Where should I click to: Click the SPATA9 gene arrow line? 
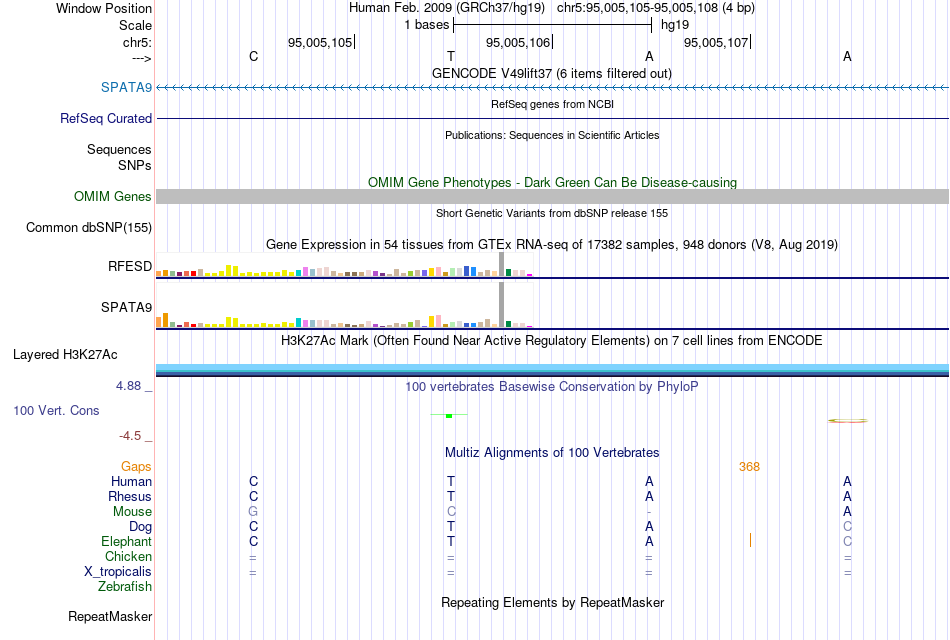click(x=552, y=88)
